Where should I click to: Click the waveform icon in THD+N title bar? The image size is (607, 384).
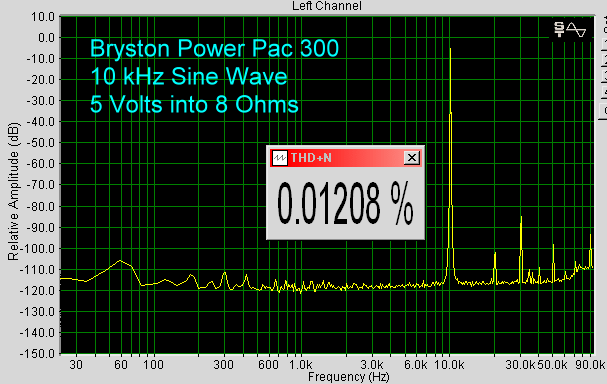(x=279, y=158)
